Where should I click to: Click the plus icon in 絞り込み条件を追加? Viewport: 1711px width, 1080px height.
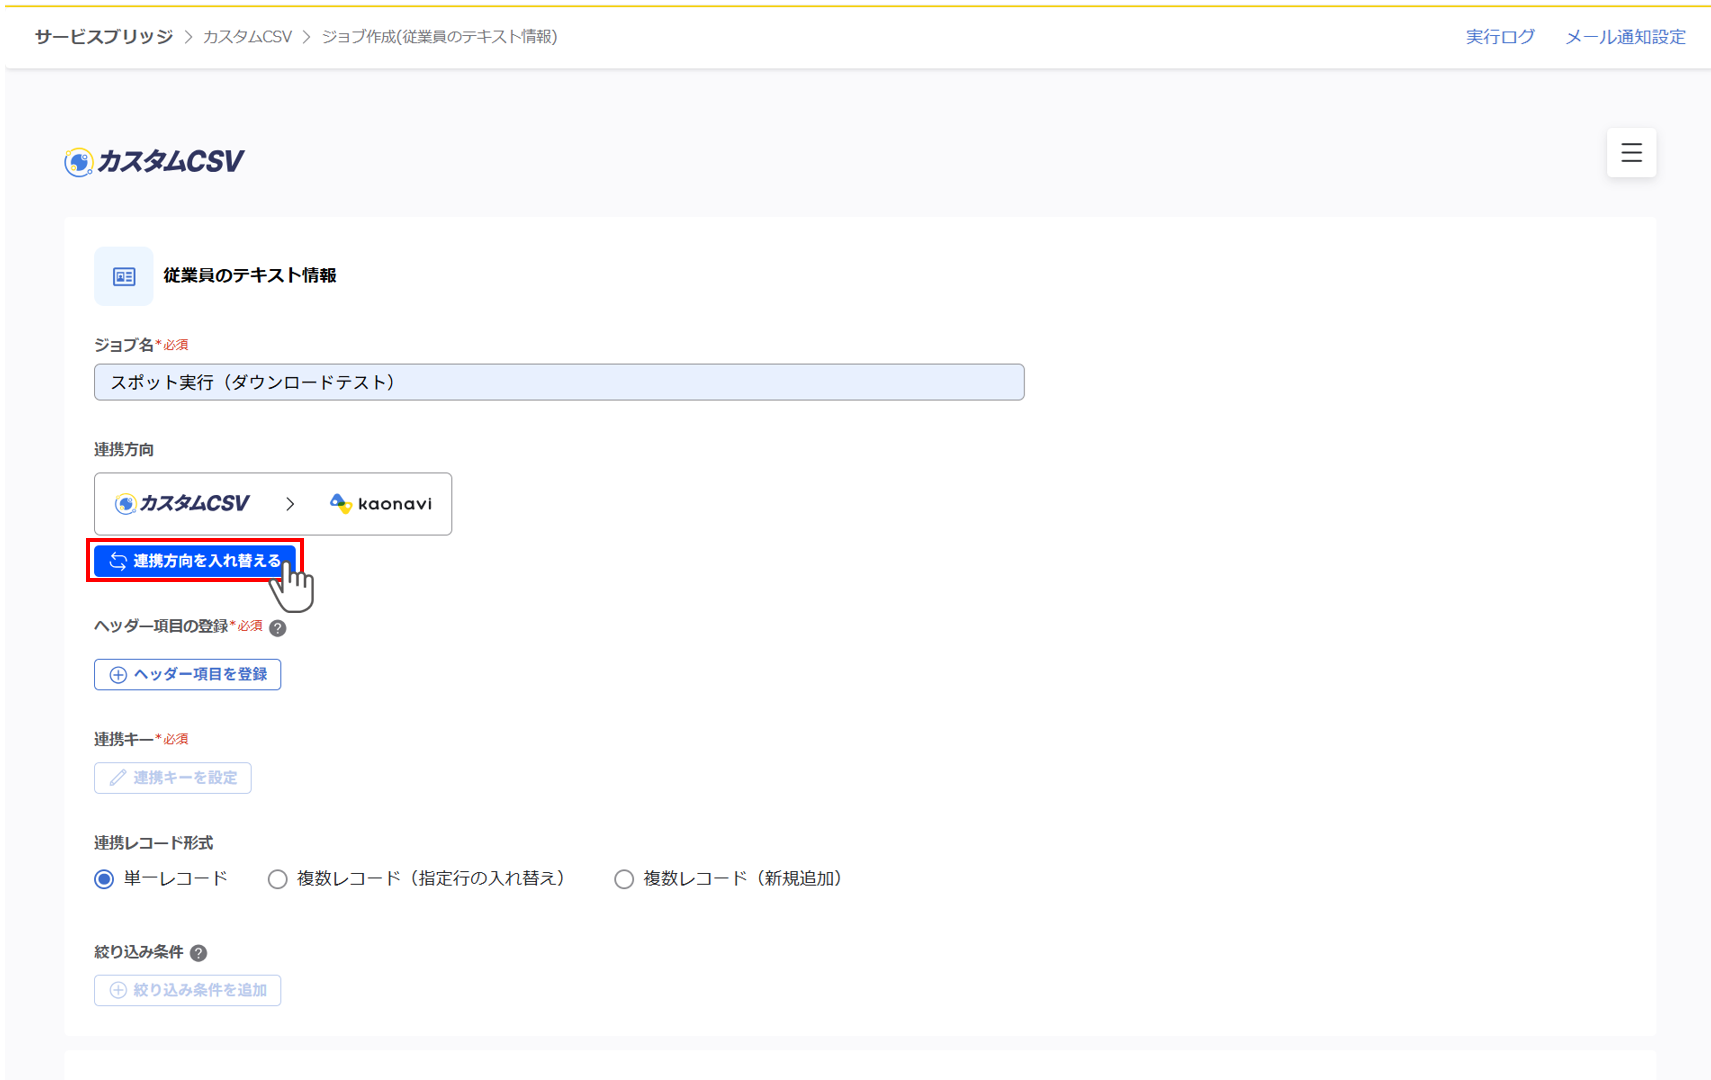(x=117, y=990)
